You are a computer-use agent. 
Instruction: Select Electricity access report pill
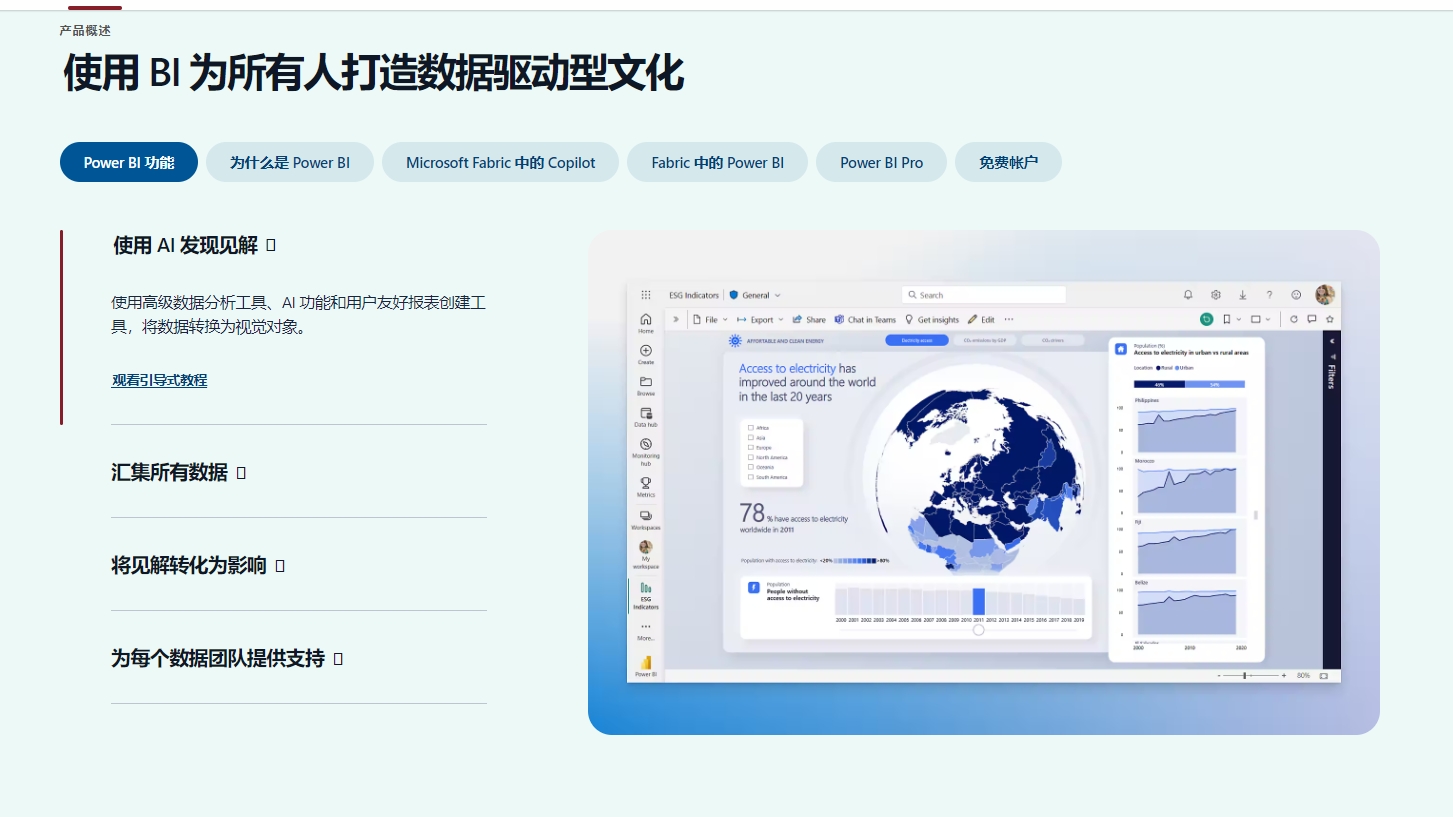[x=917, y=340]
